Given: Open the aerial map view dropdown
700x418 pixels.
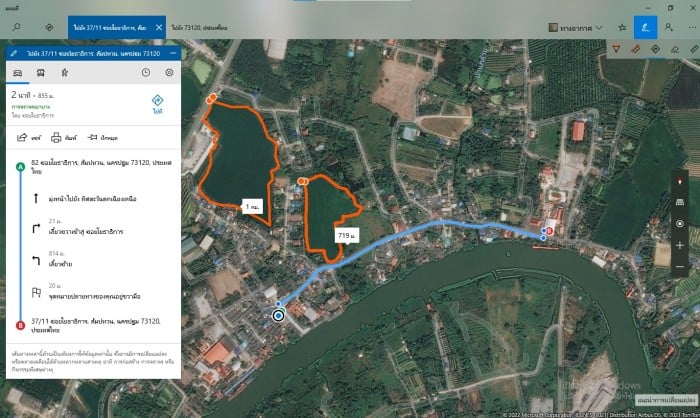Looking at the screenshot, I should (575, 28).
